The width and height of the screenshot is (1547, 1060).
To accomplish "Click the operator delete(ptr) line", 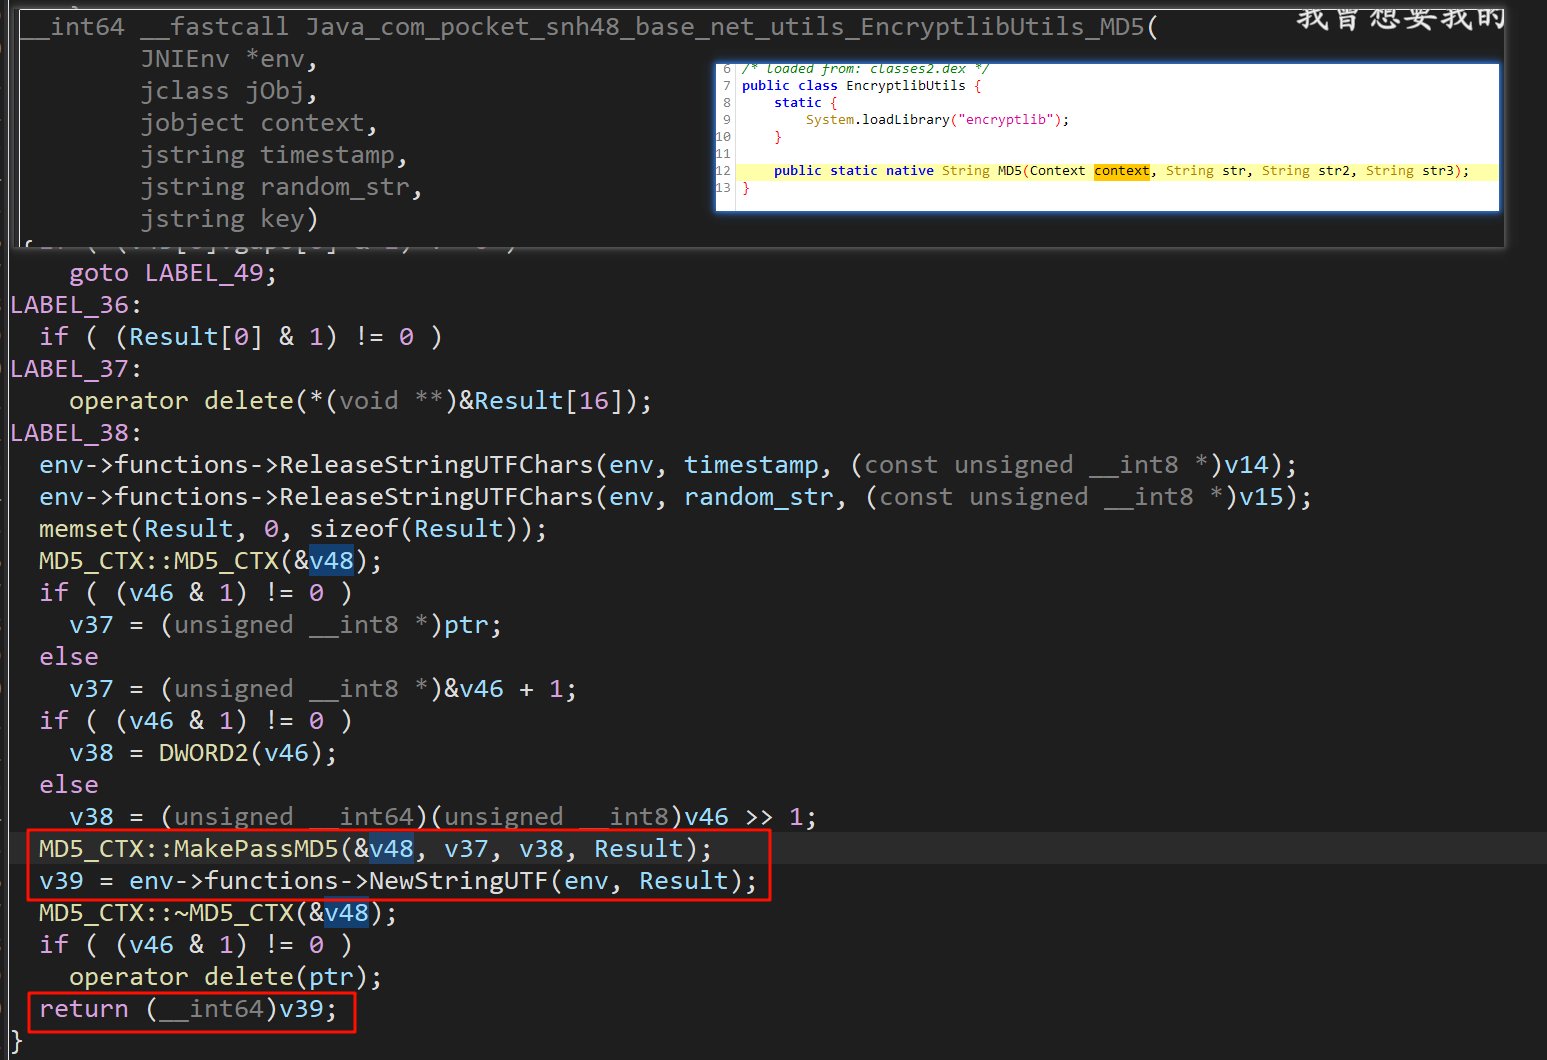I will coord(225,977).
